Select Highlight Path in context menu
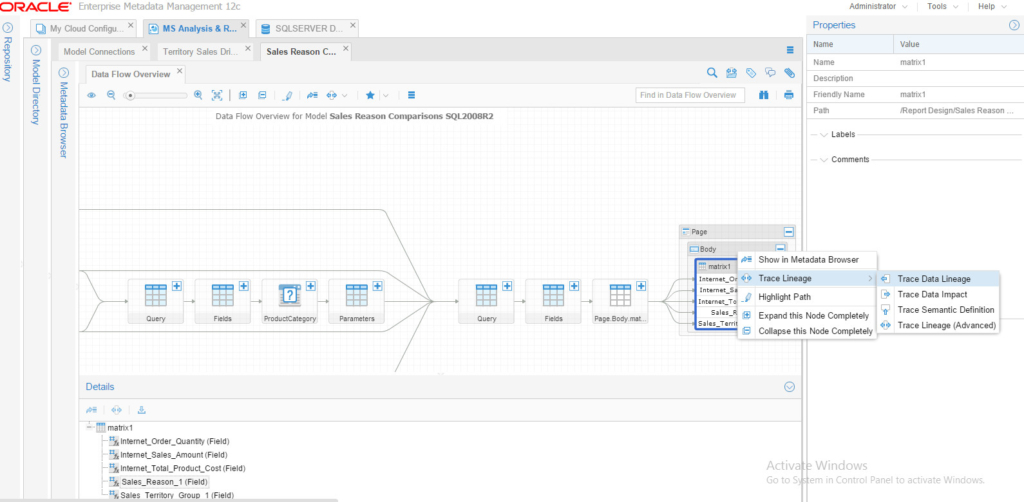Image resolution: width=1024 pixels, height=502 pixels. click(x=807, y=297)
